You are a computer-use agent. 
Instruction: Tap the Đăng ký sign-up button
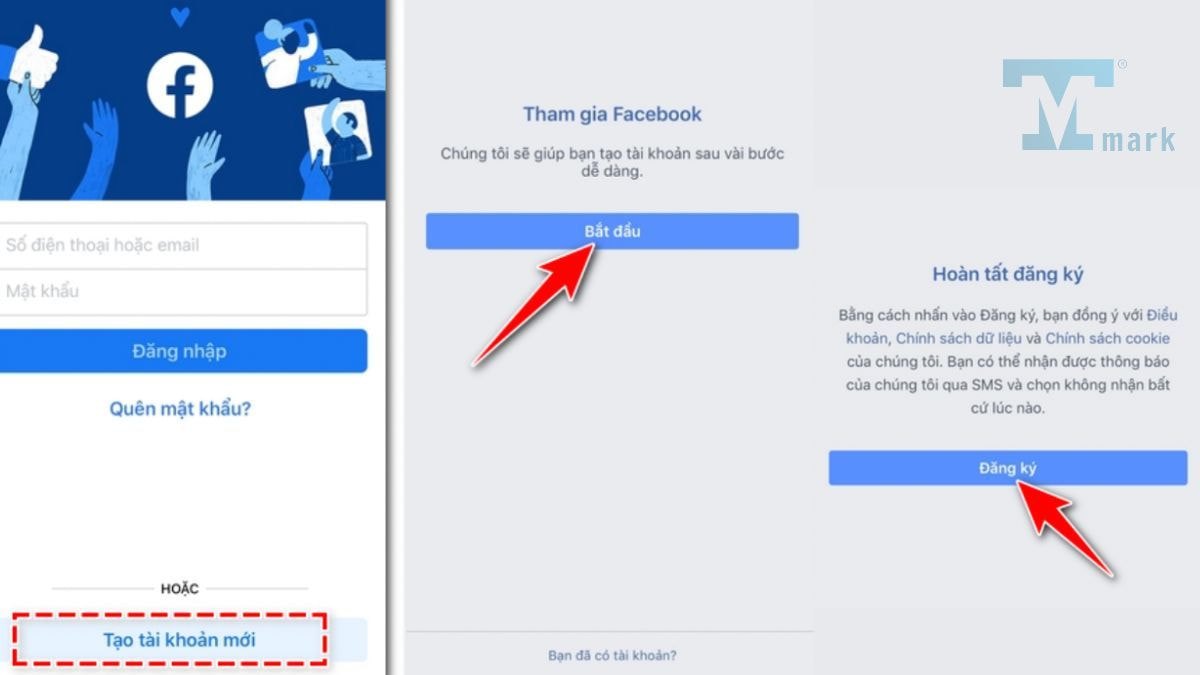coord(1008,468)
